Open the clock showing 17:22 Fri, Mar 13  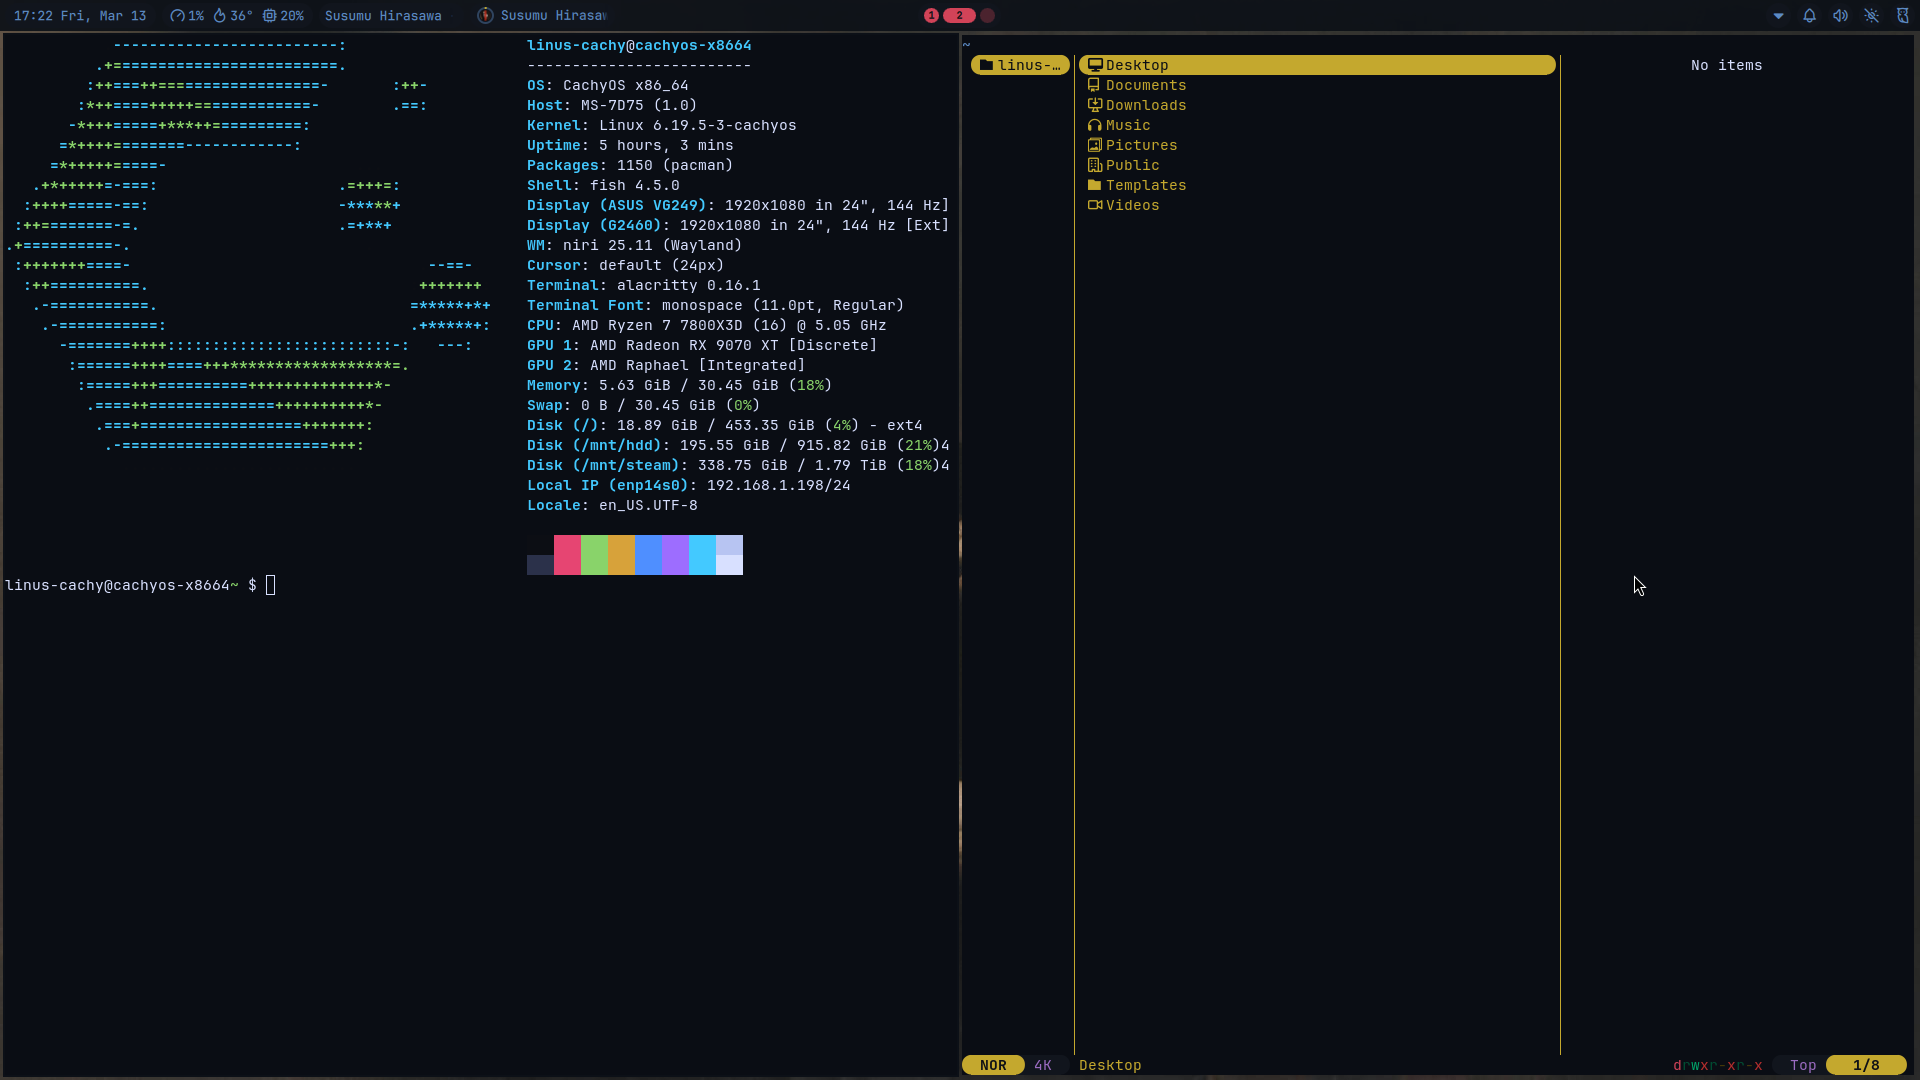[x=80, y=16]
